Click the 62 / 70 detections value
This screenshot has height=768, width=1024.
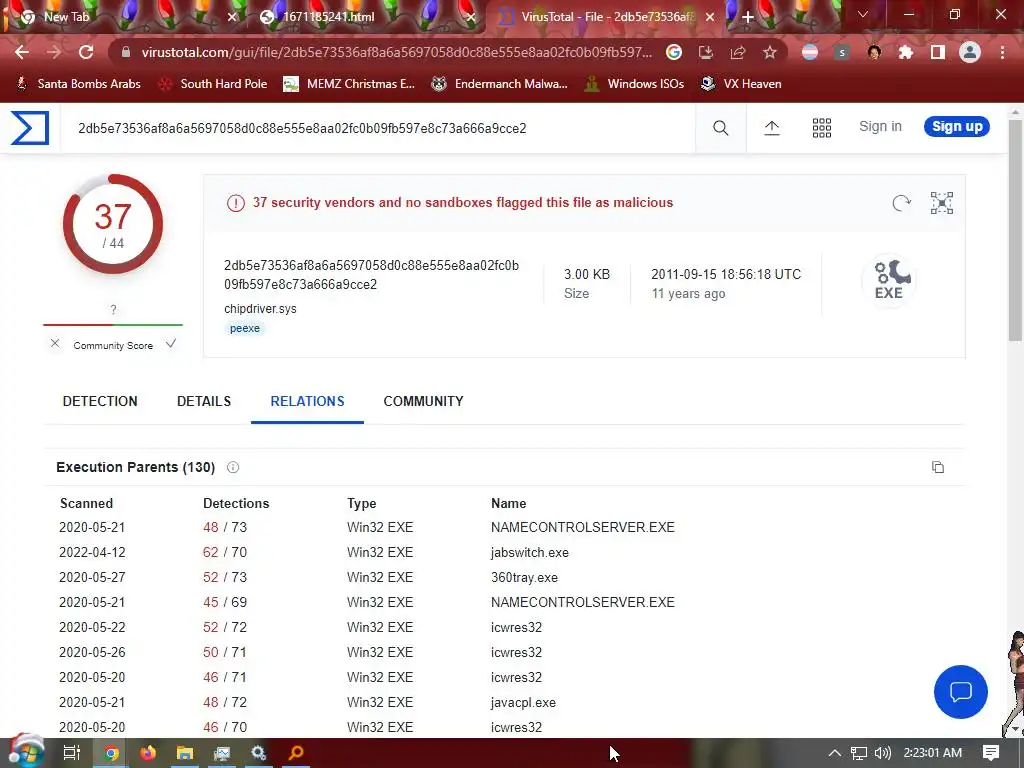pyautogui.click(x=225, y=552)
